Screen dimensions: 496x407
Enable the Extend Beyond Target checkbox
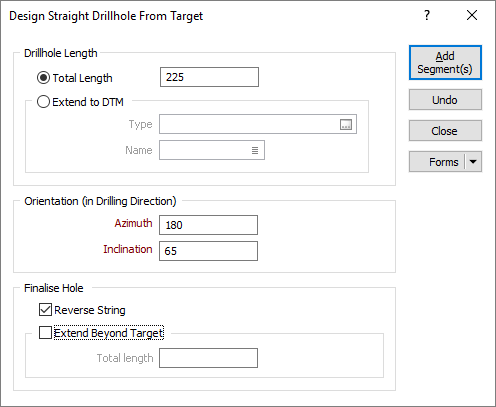pos(45,333)
